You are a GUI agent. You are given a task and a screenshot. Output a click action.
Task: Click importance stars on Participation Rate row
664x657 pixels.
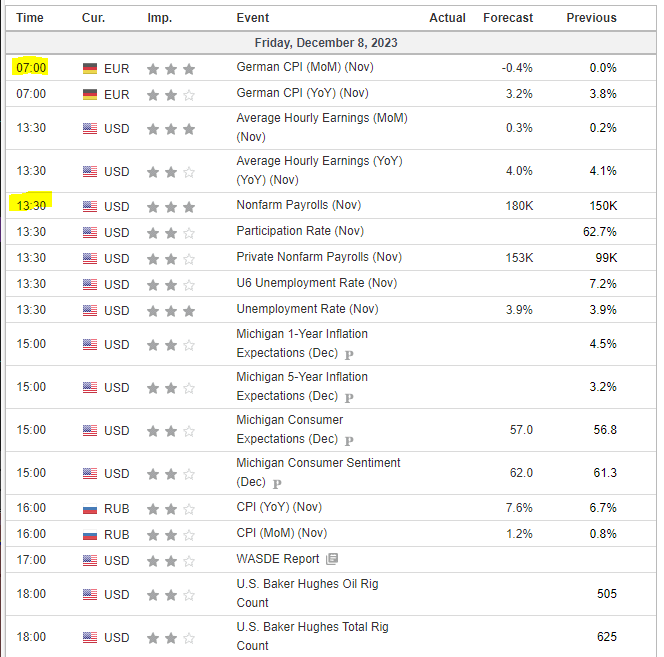(170, 232)
